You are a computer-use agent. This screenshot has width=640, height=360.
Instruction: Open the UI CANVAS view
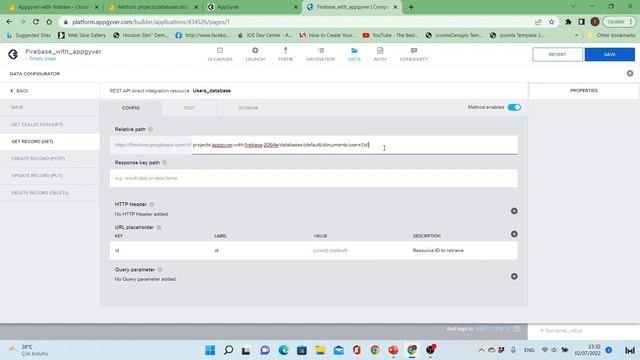220,54
